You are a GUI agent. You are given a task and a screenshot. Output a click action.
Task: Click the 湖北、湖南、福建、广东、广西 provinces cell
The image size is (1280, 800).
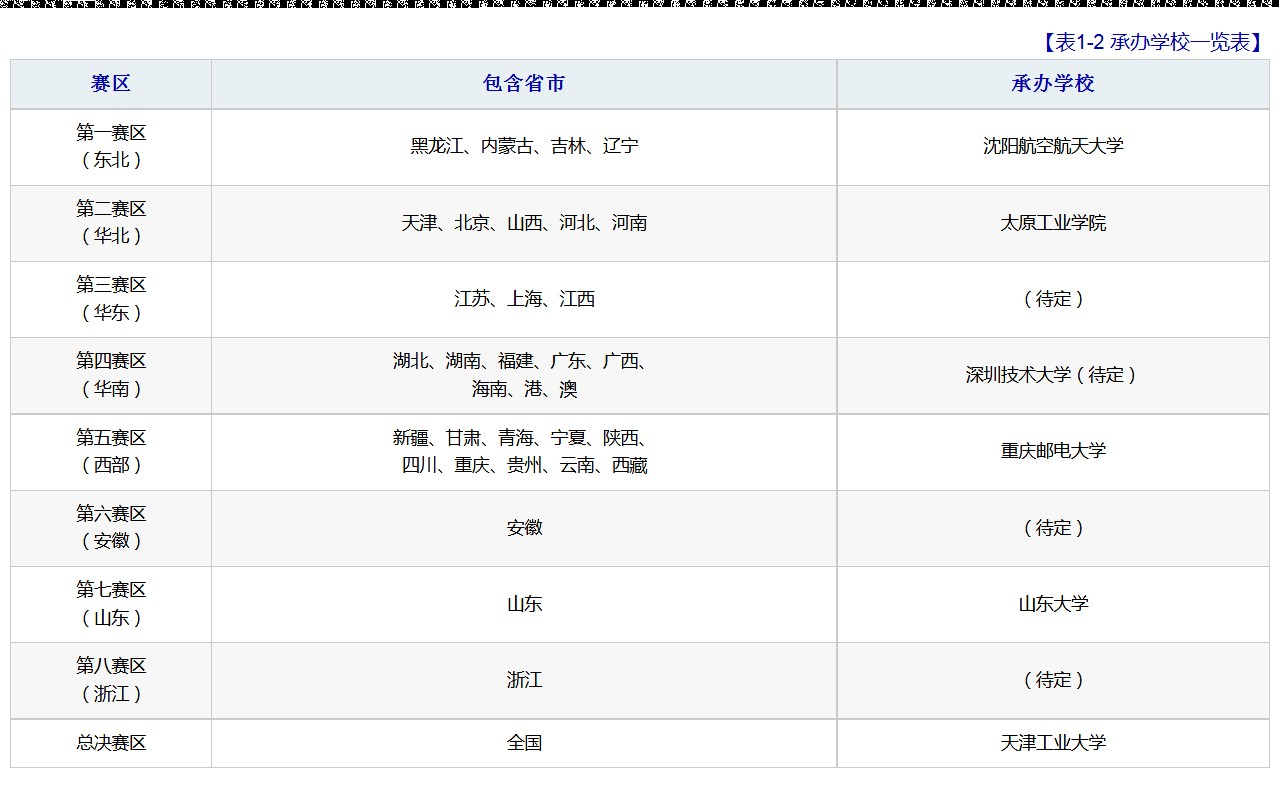[524, 375]
